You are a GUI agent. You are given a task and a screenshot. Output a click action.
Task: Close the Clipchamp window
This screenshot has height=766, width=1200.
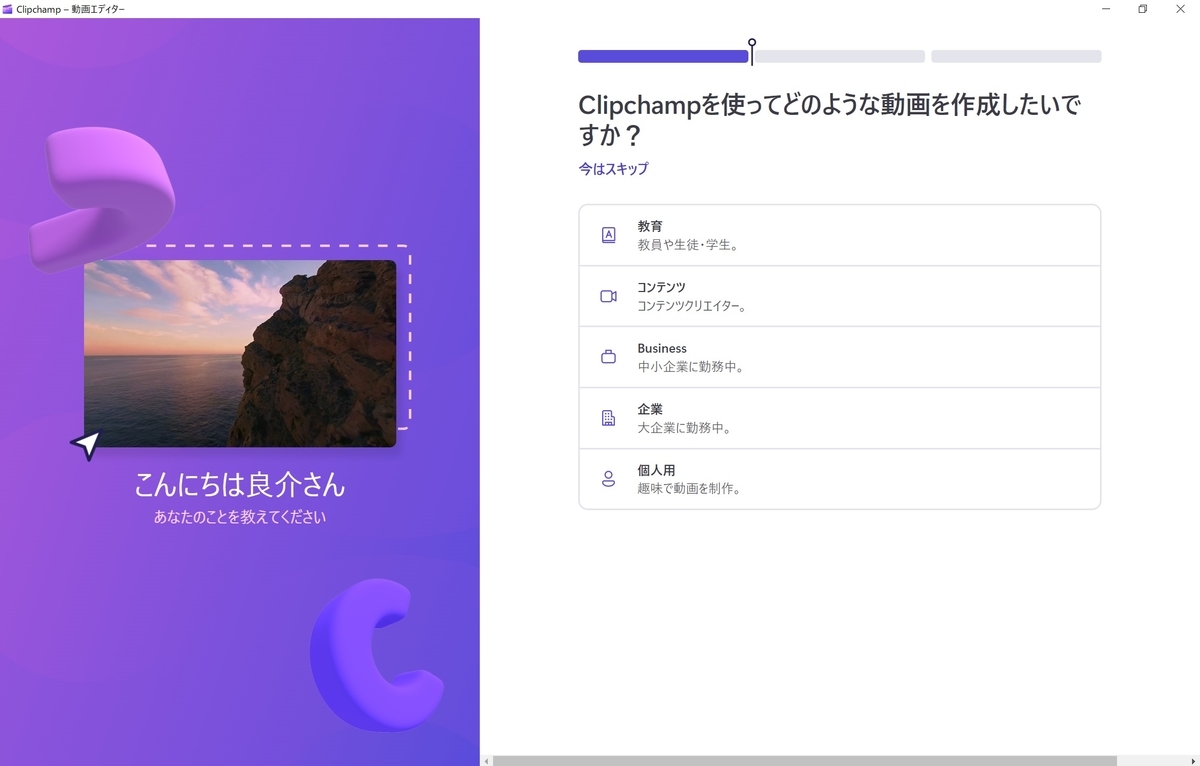click(1180, 9)
